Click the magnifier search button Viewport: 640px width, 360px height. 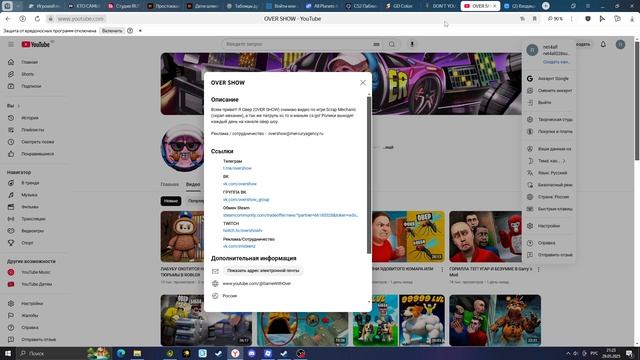(392, 44)
